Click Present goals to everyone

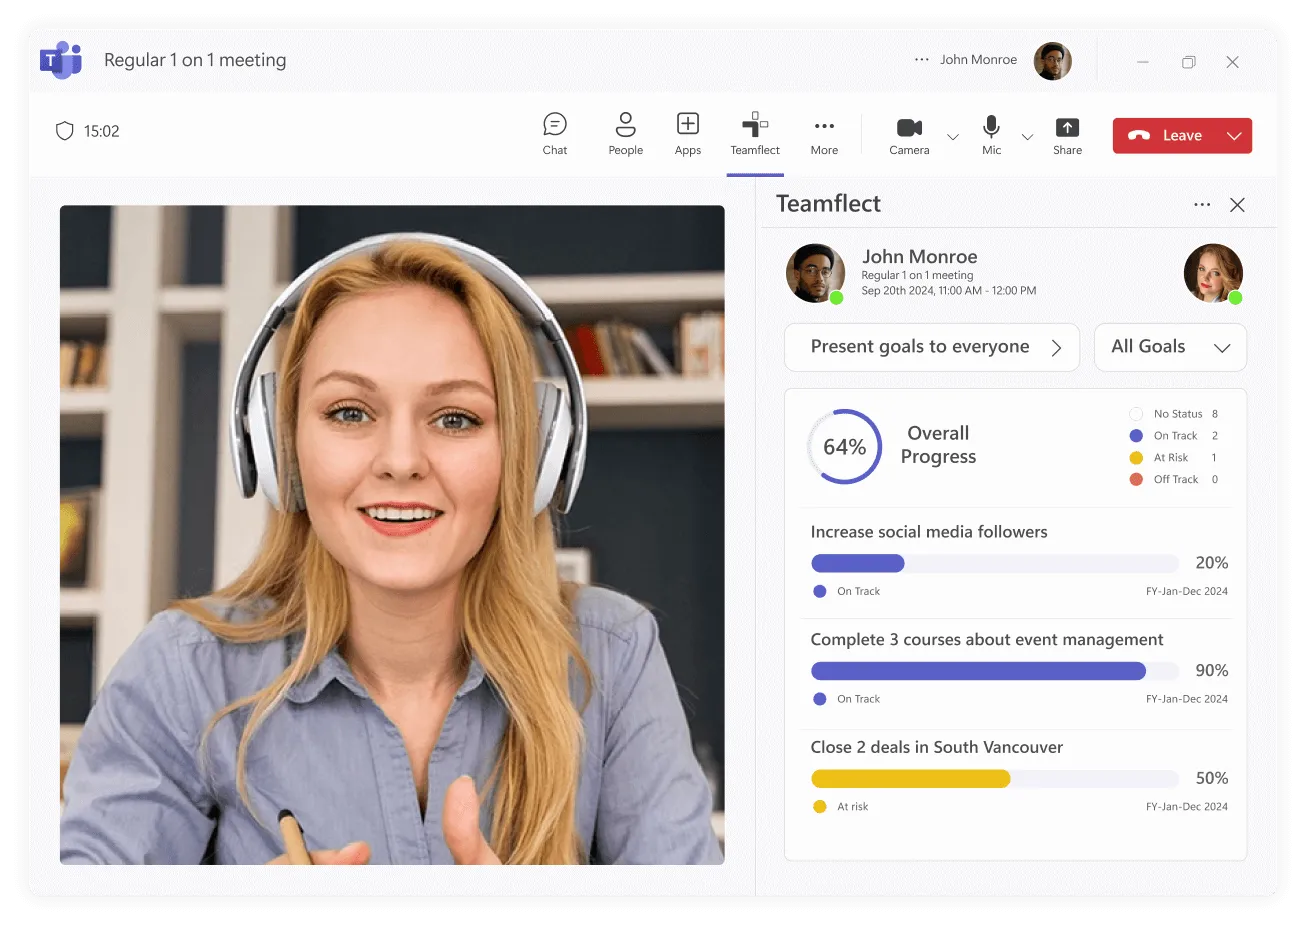pyautogui.click(x=931, y=347)
